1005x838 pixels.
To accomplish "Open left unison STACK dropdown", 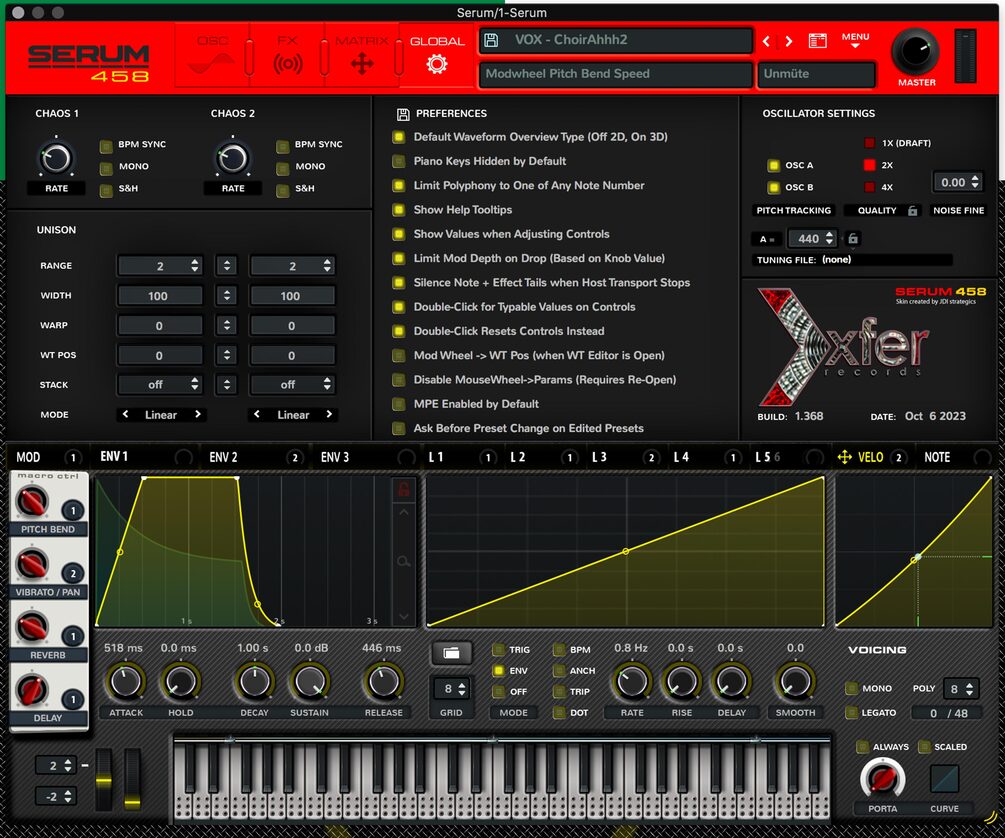I will [160, 385].
